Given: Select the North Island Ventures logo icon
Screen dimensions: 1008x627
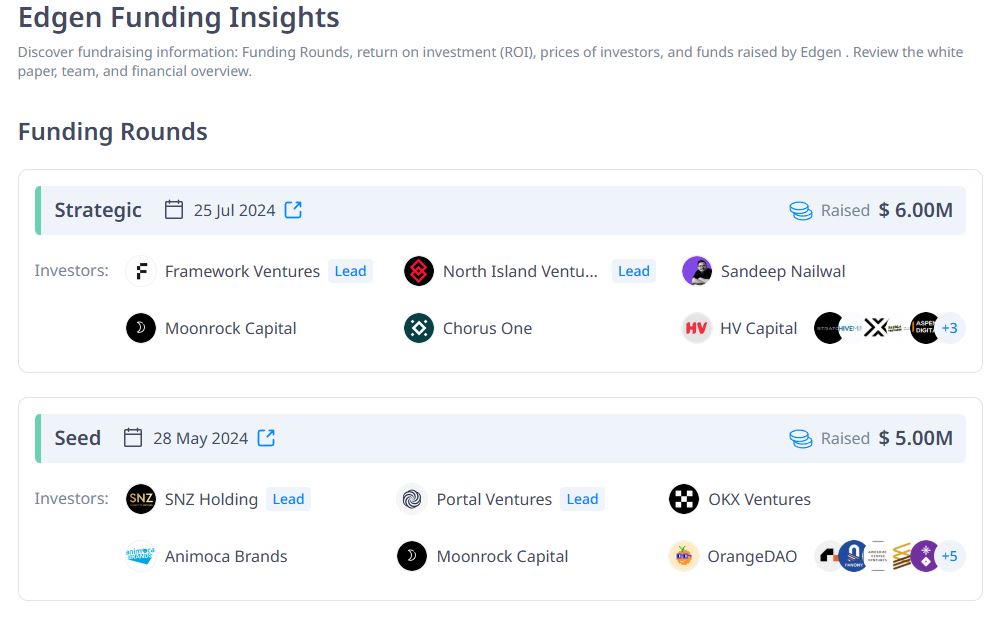Looking at the screenshot, I should pyautogui.click(x=418, y=270).
